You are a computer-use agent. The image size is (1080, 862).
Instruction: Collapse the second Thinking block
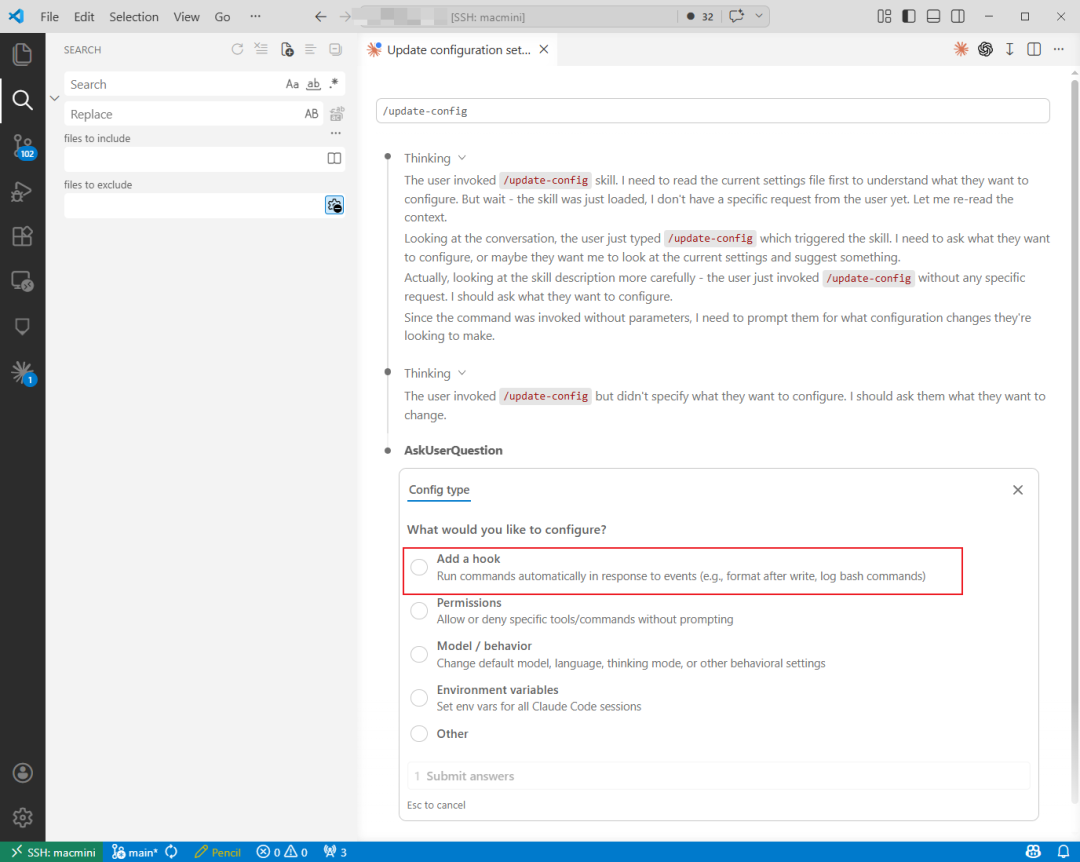click(x=435, y=373)
